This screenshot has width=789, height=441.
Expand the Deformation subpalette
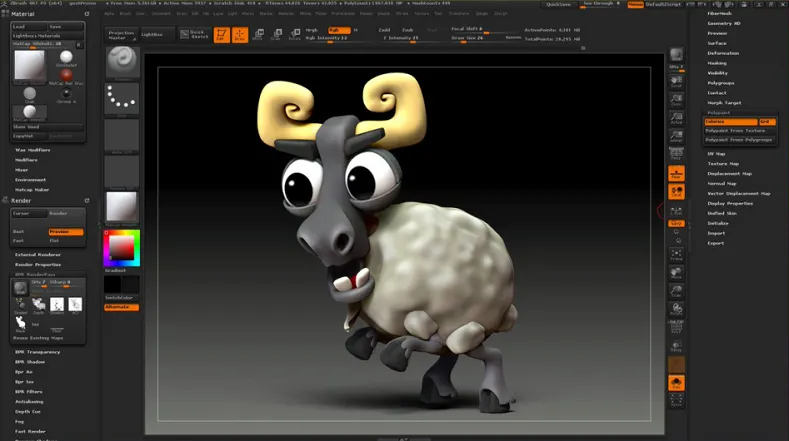(723, 53)
